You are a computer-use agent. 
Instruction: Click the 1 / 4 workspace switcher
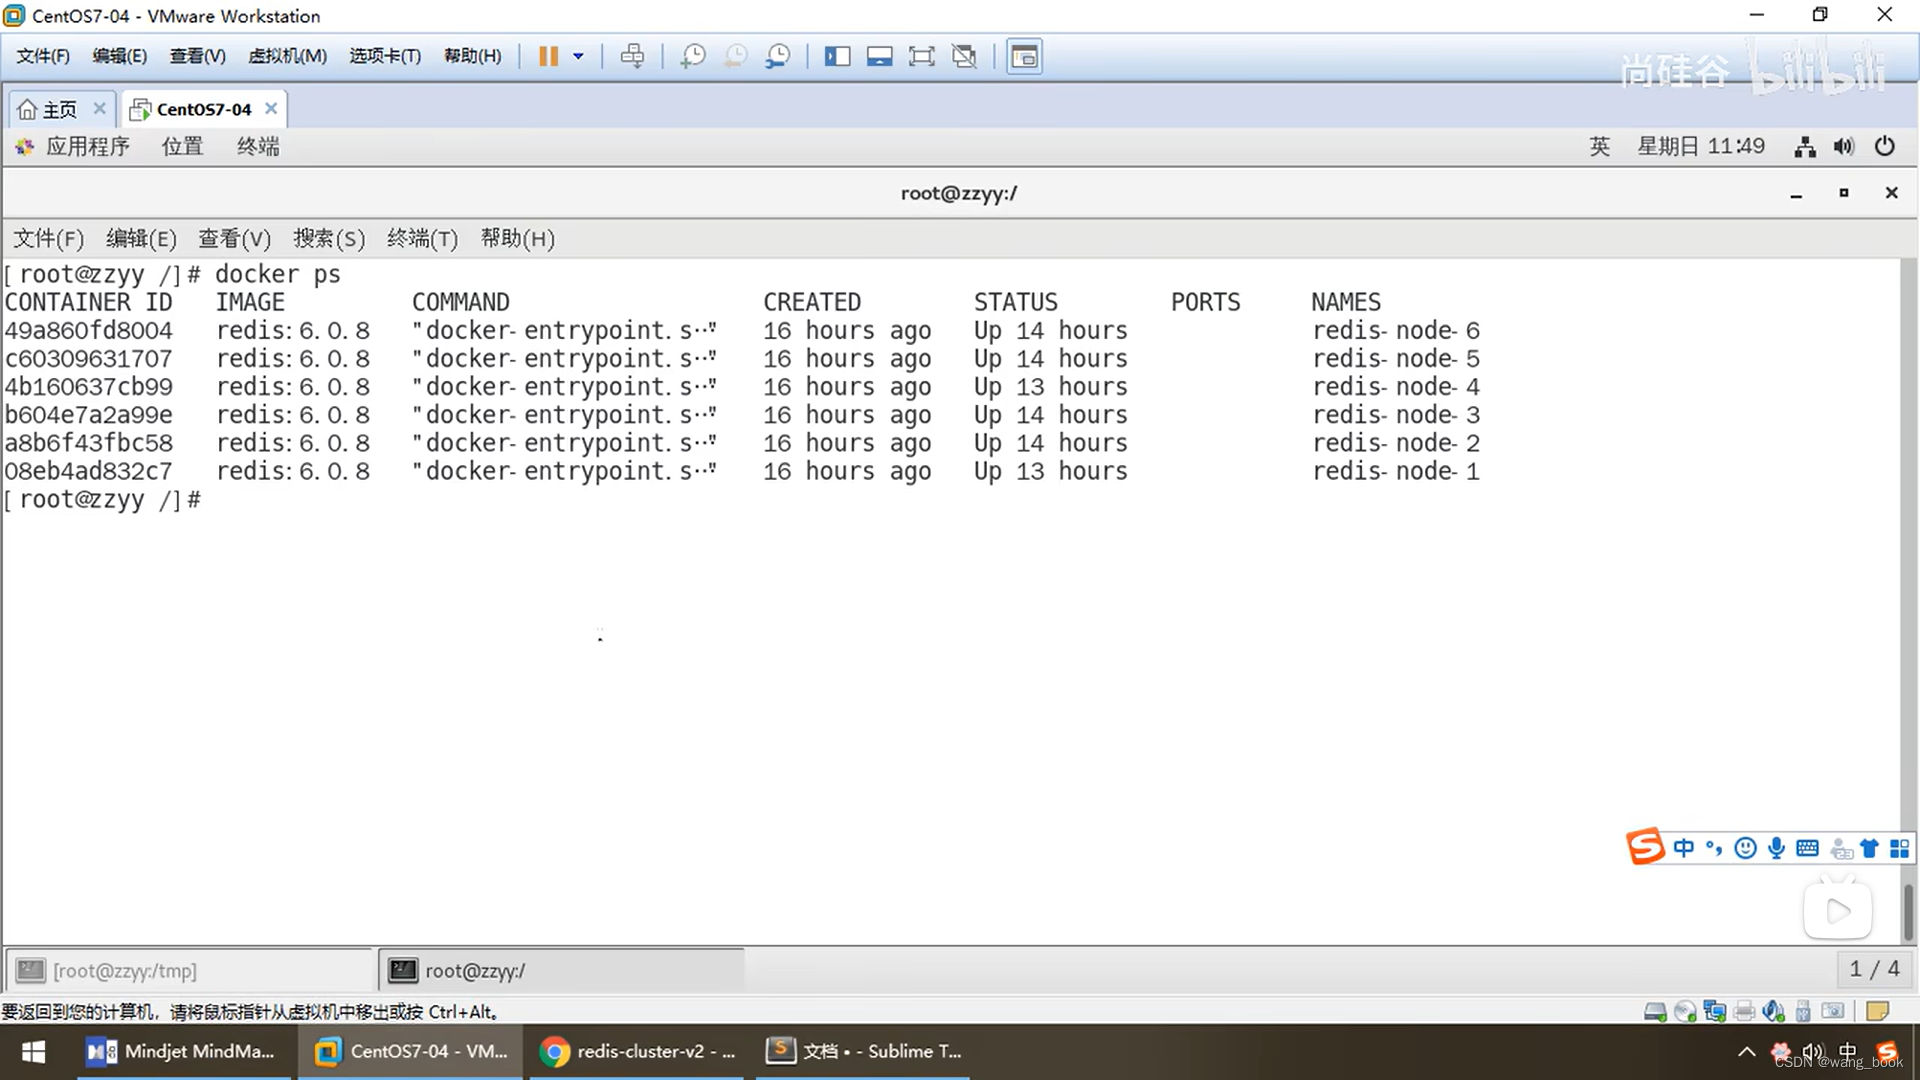[x=1874, y=969]
